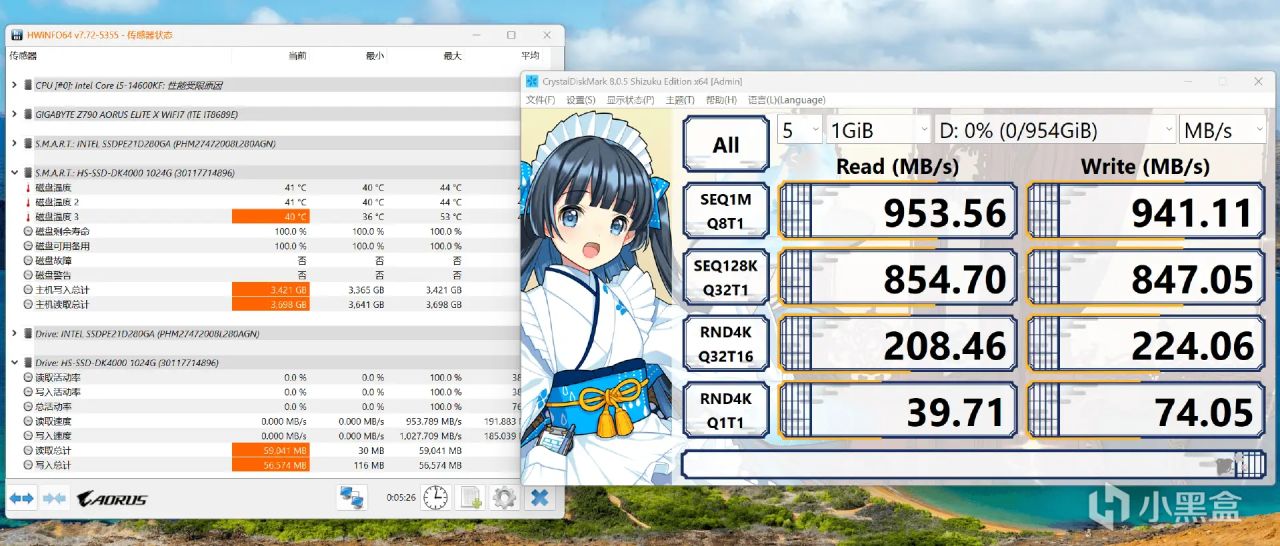This screenshot has height=546, width=1280.
Task: Run the RND4K Q32T16 test button
Action: click(726, 342)
